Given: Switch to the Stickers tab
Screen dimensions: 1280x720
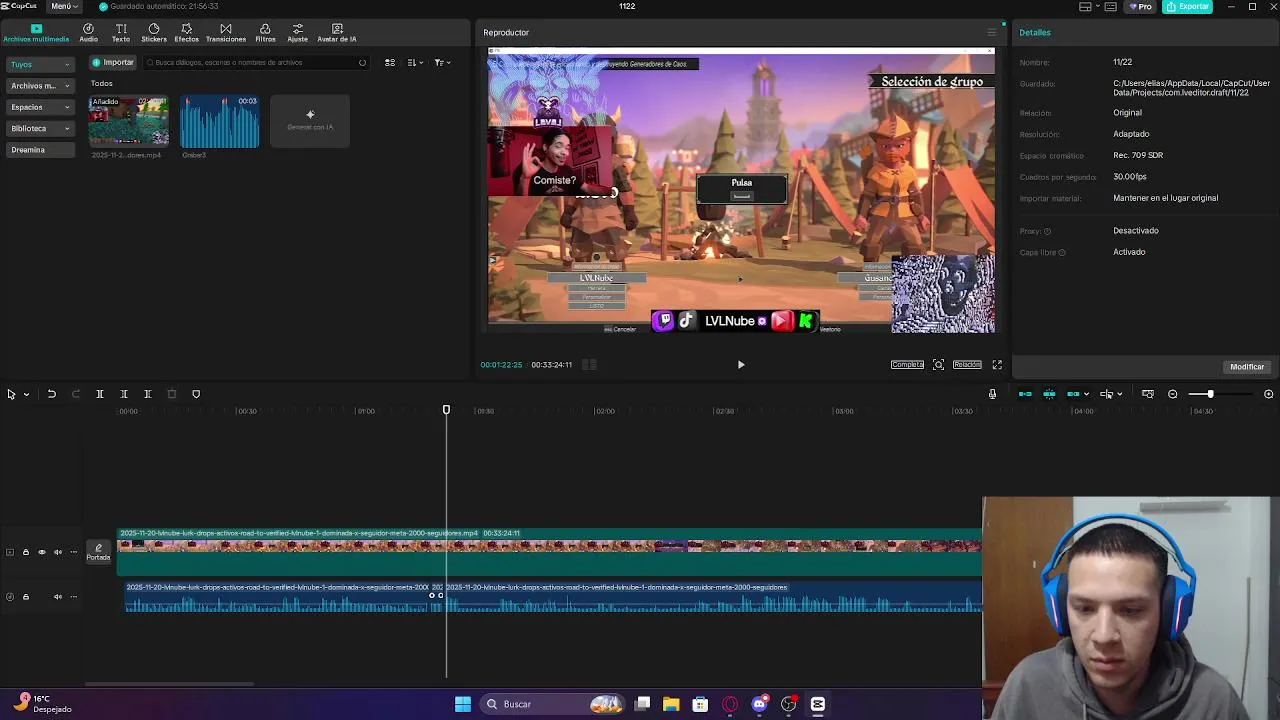Looking at the screenshot, I should coord(154,33).
